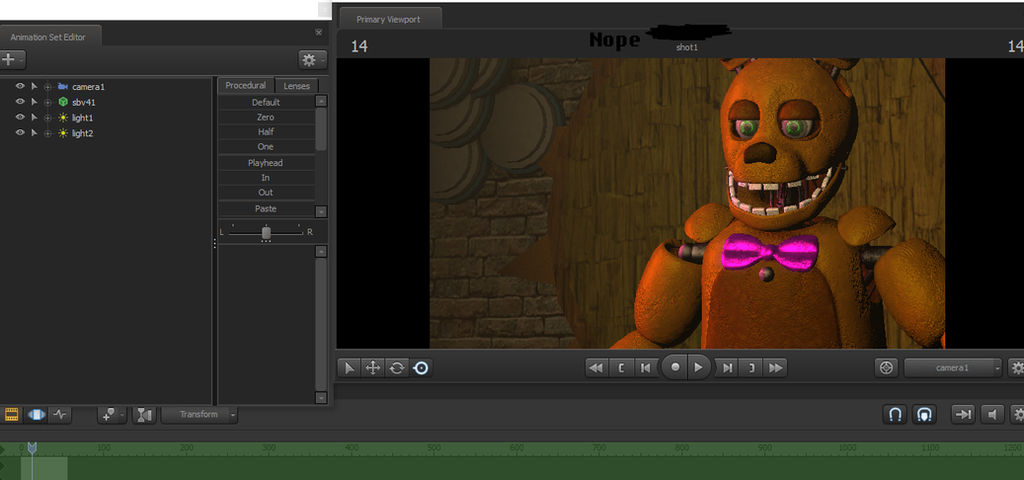Select the camera1 camera icon
Screen dimensions: 1024x480
point(63,86)
